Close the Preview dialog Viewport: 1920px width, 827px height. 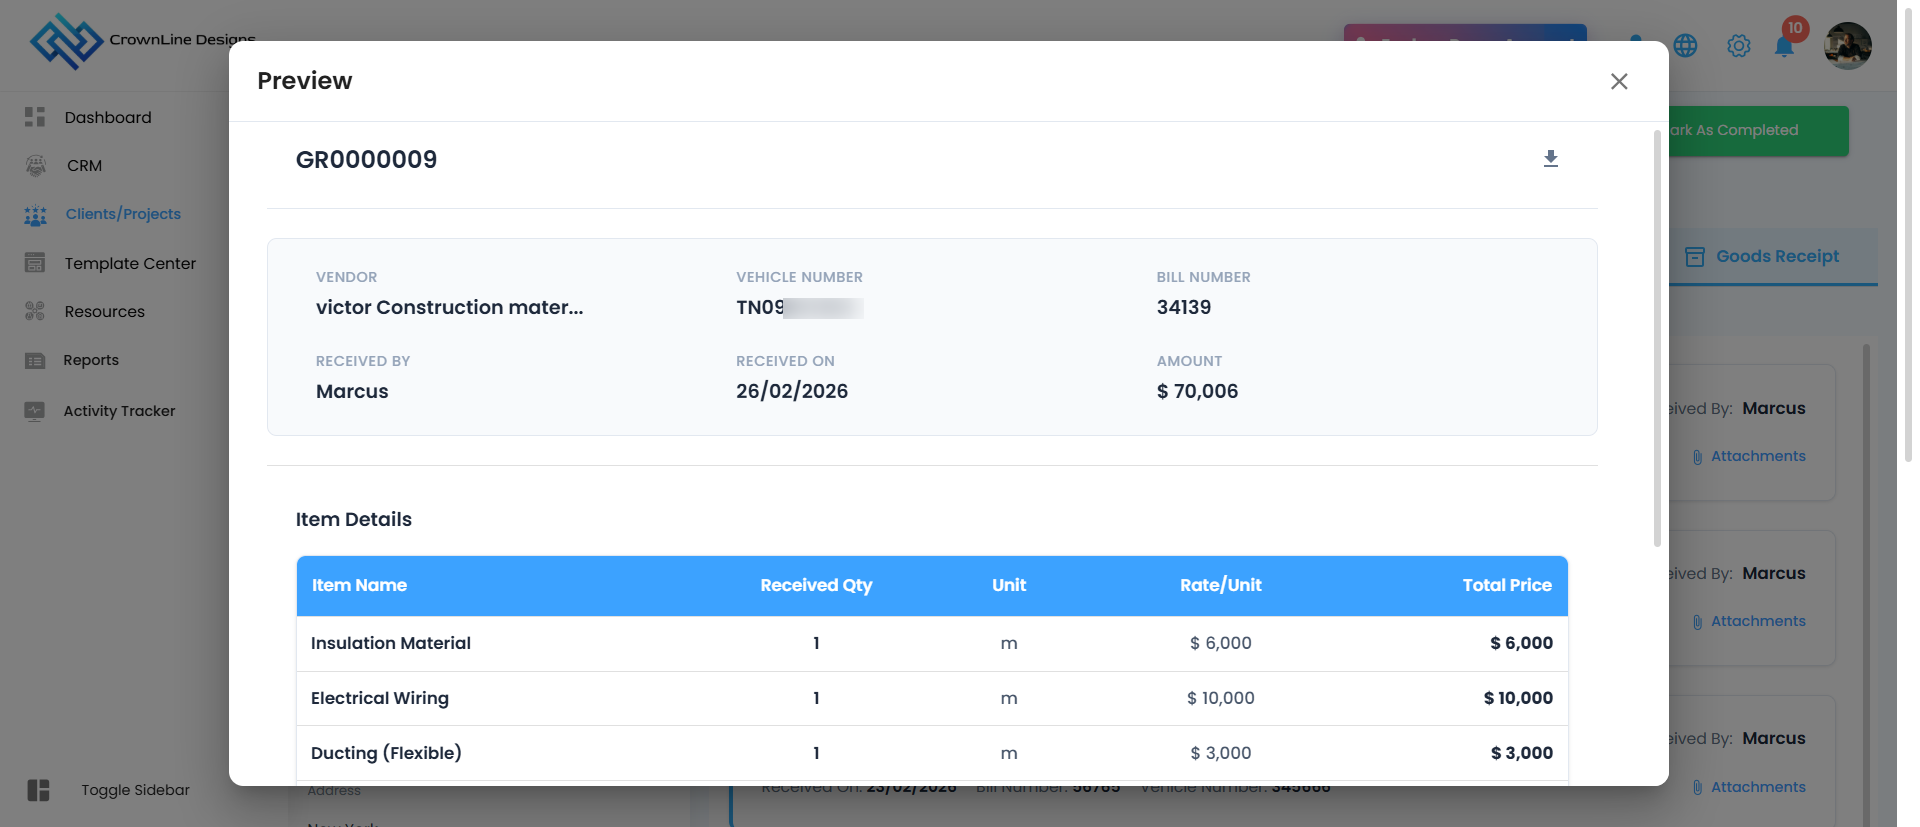click(1619, 81)
